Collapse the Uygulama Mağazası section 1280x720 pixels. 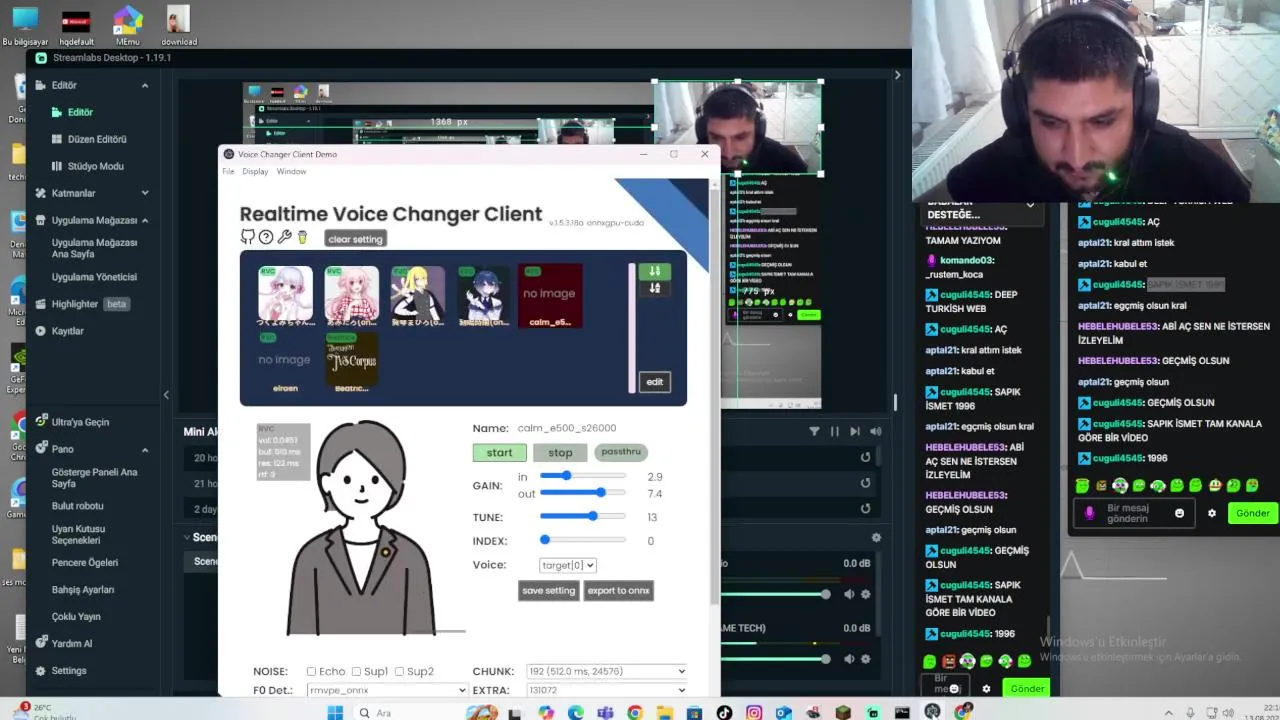click(145, 220)
